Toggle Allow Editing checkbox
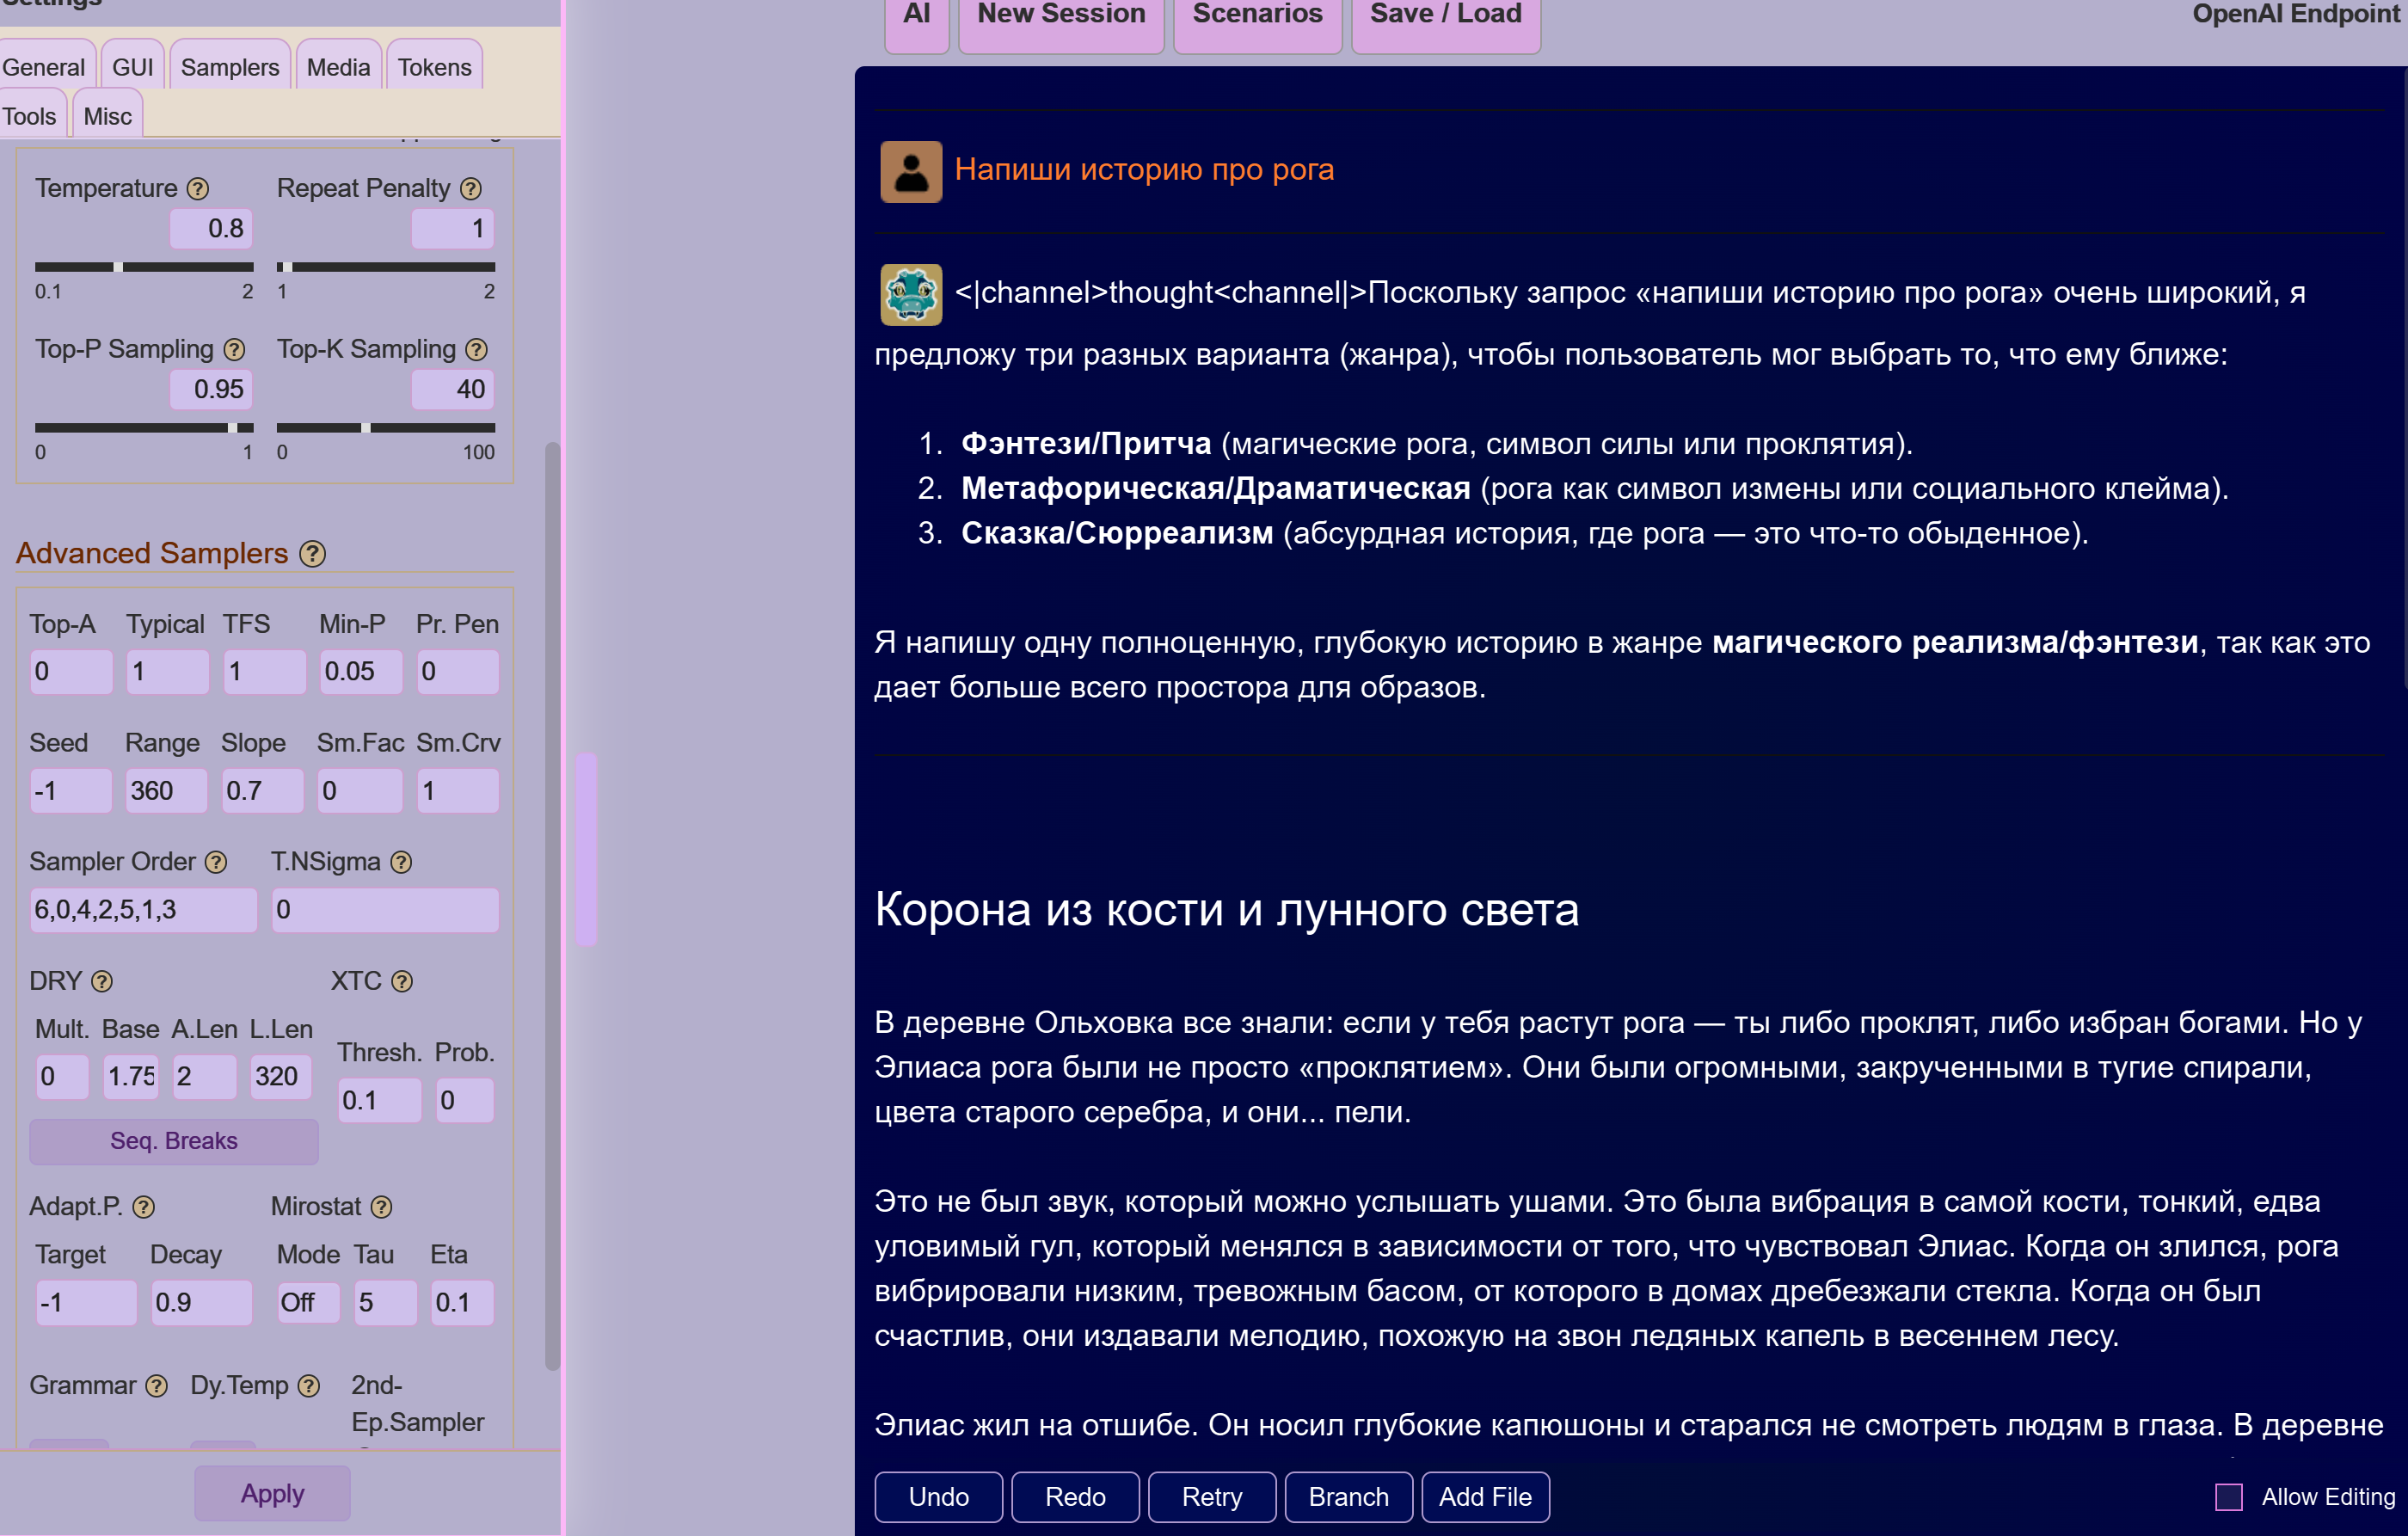Screen dimensions: 2408x1536 2229,1497
